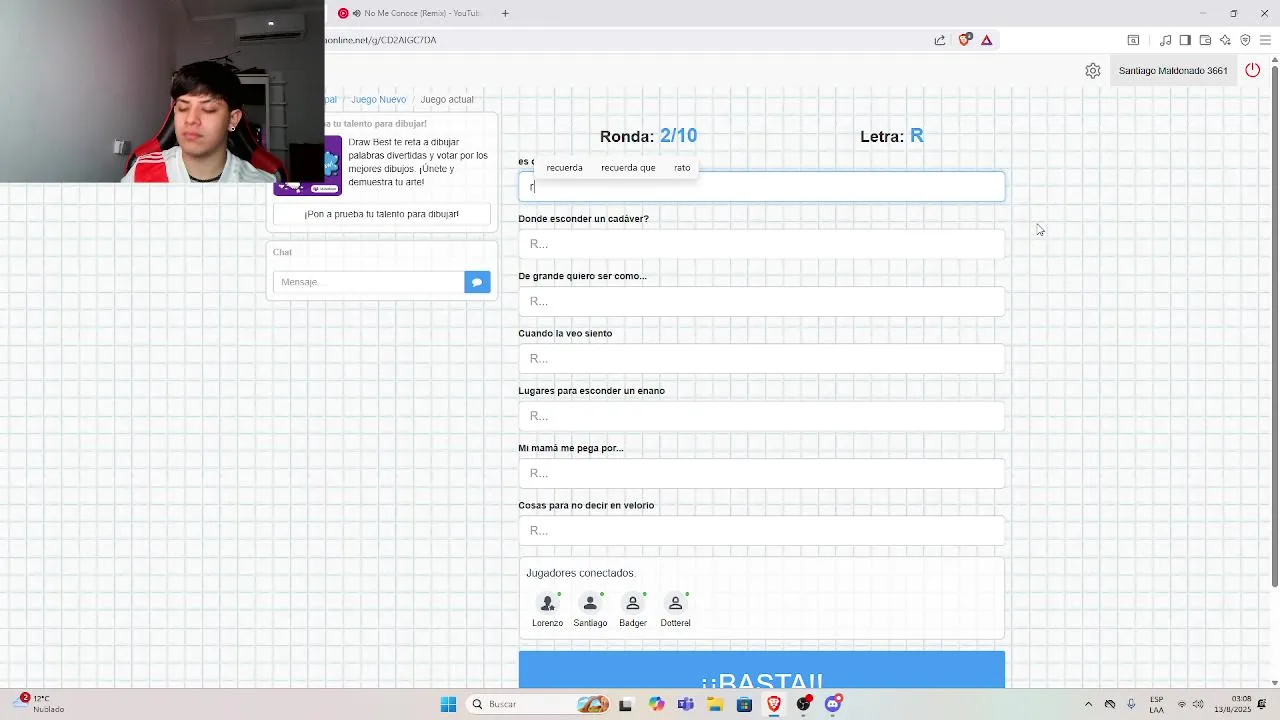Click the Santiago Maldonado 3661 username button

coord(1173,71)
